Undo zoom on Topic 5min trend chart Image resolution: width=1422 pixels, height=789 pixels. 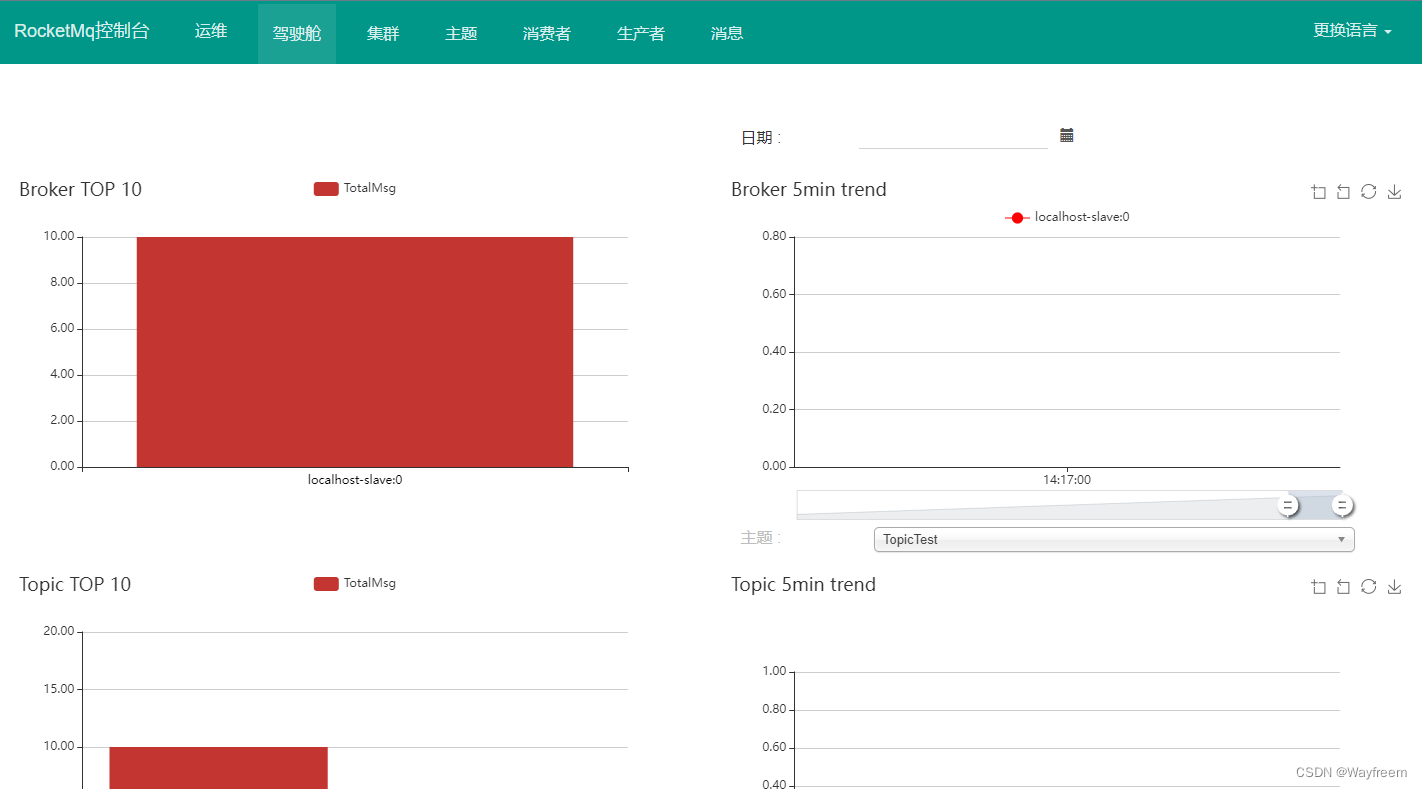(1343, 587)
